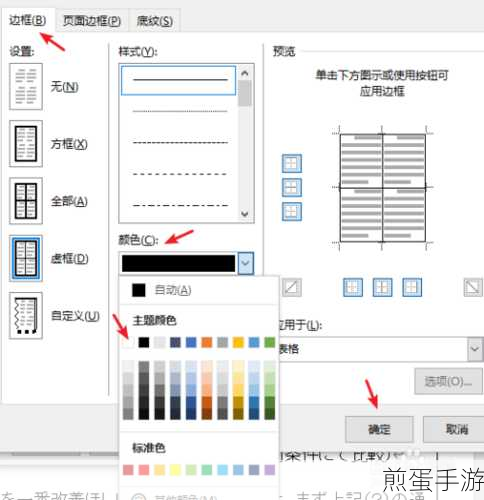The image size is (484, 500).
Task: Switch to the 底纹(S) tab
Action: (x=155, y=21)
